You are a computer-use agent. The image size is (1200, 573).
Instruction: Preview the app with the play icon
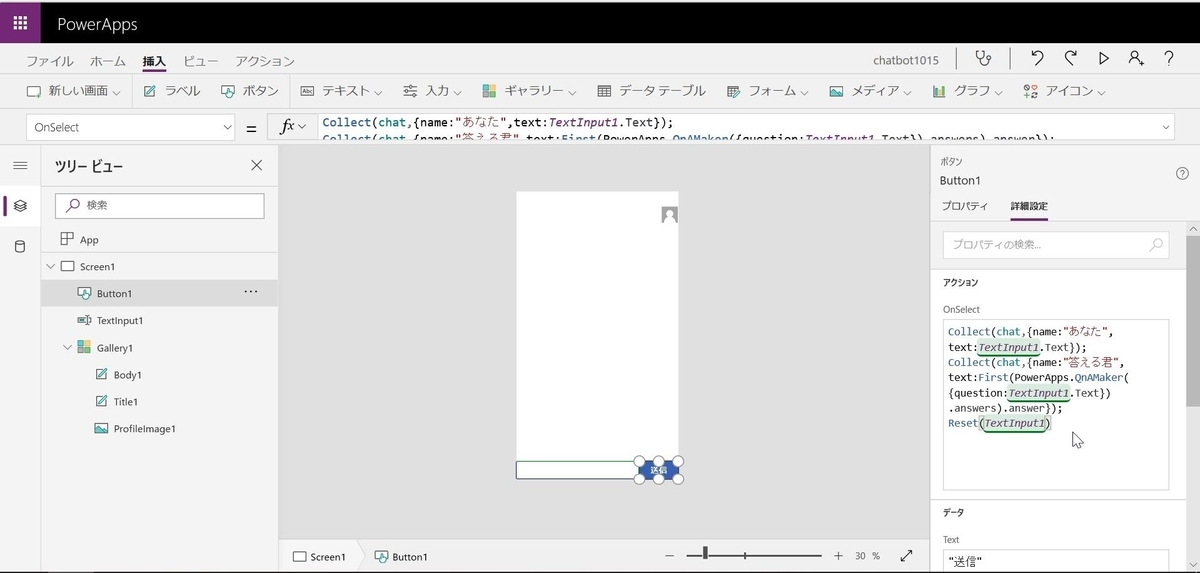(x=1103, y=59)
